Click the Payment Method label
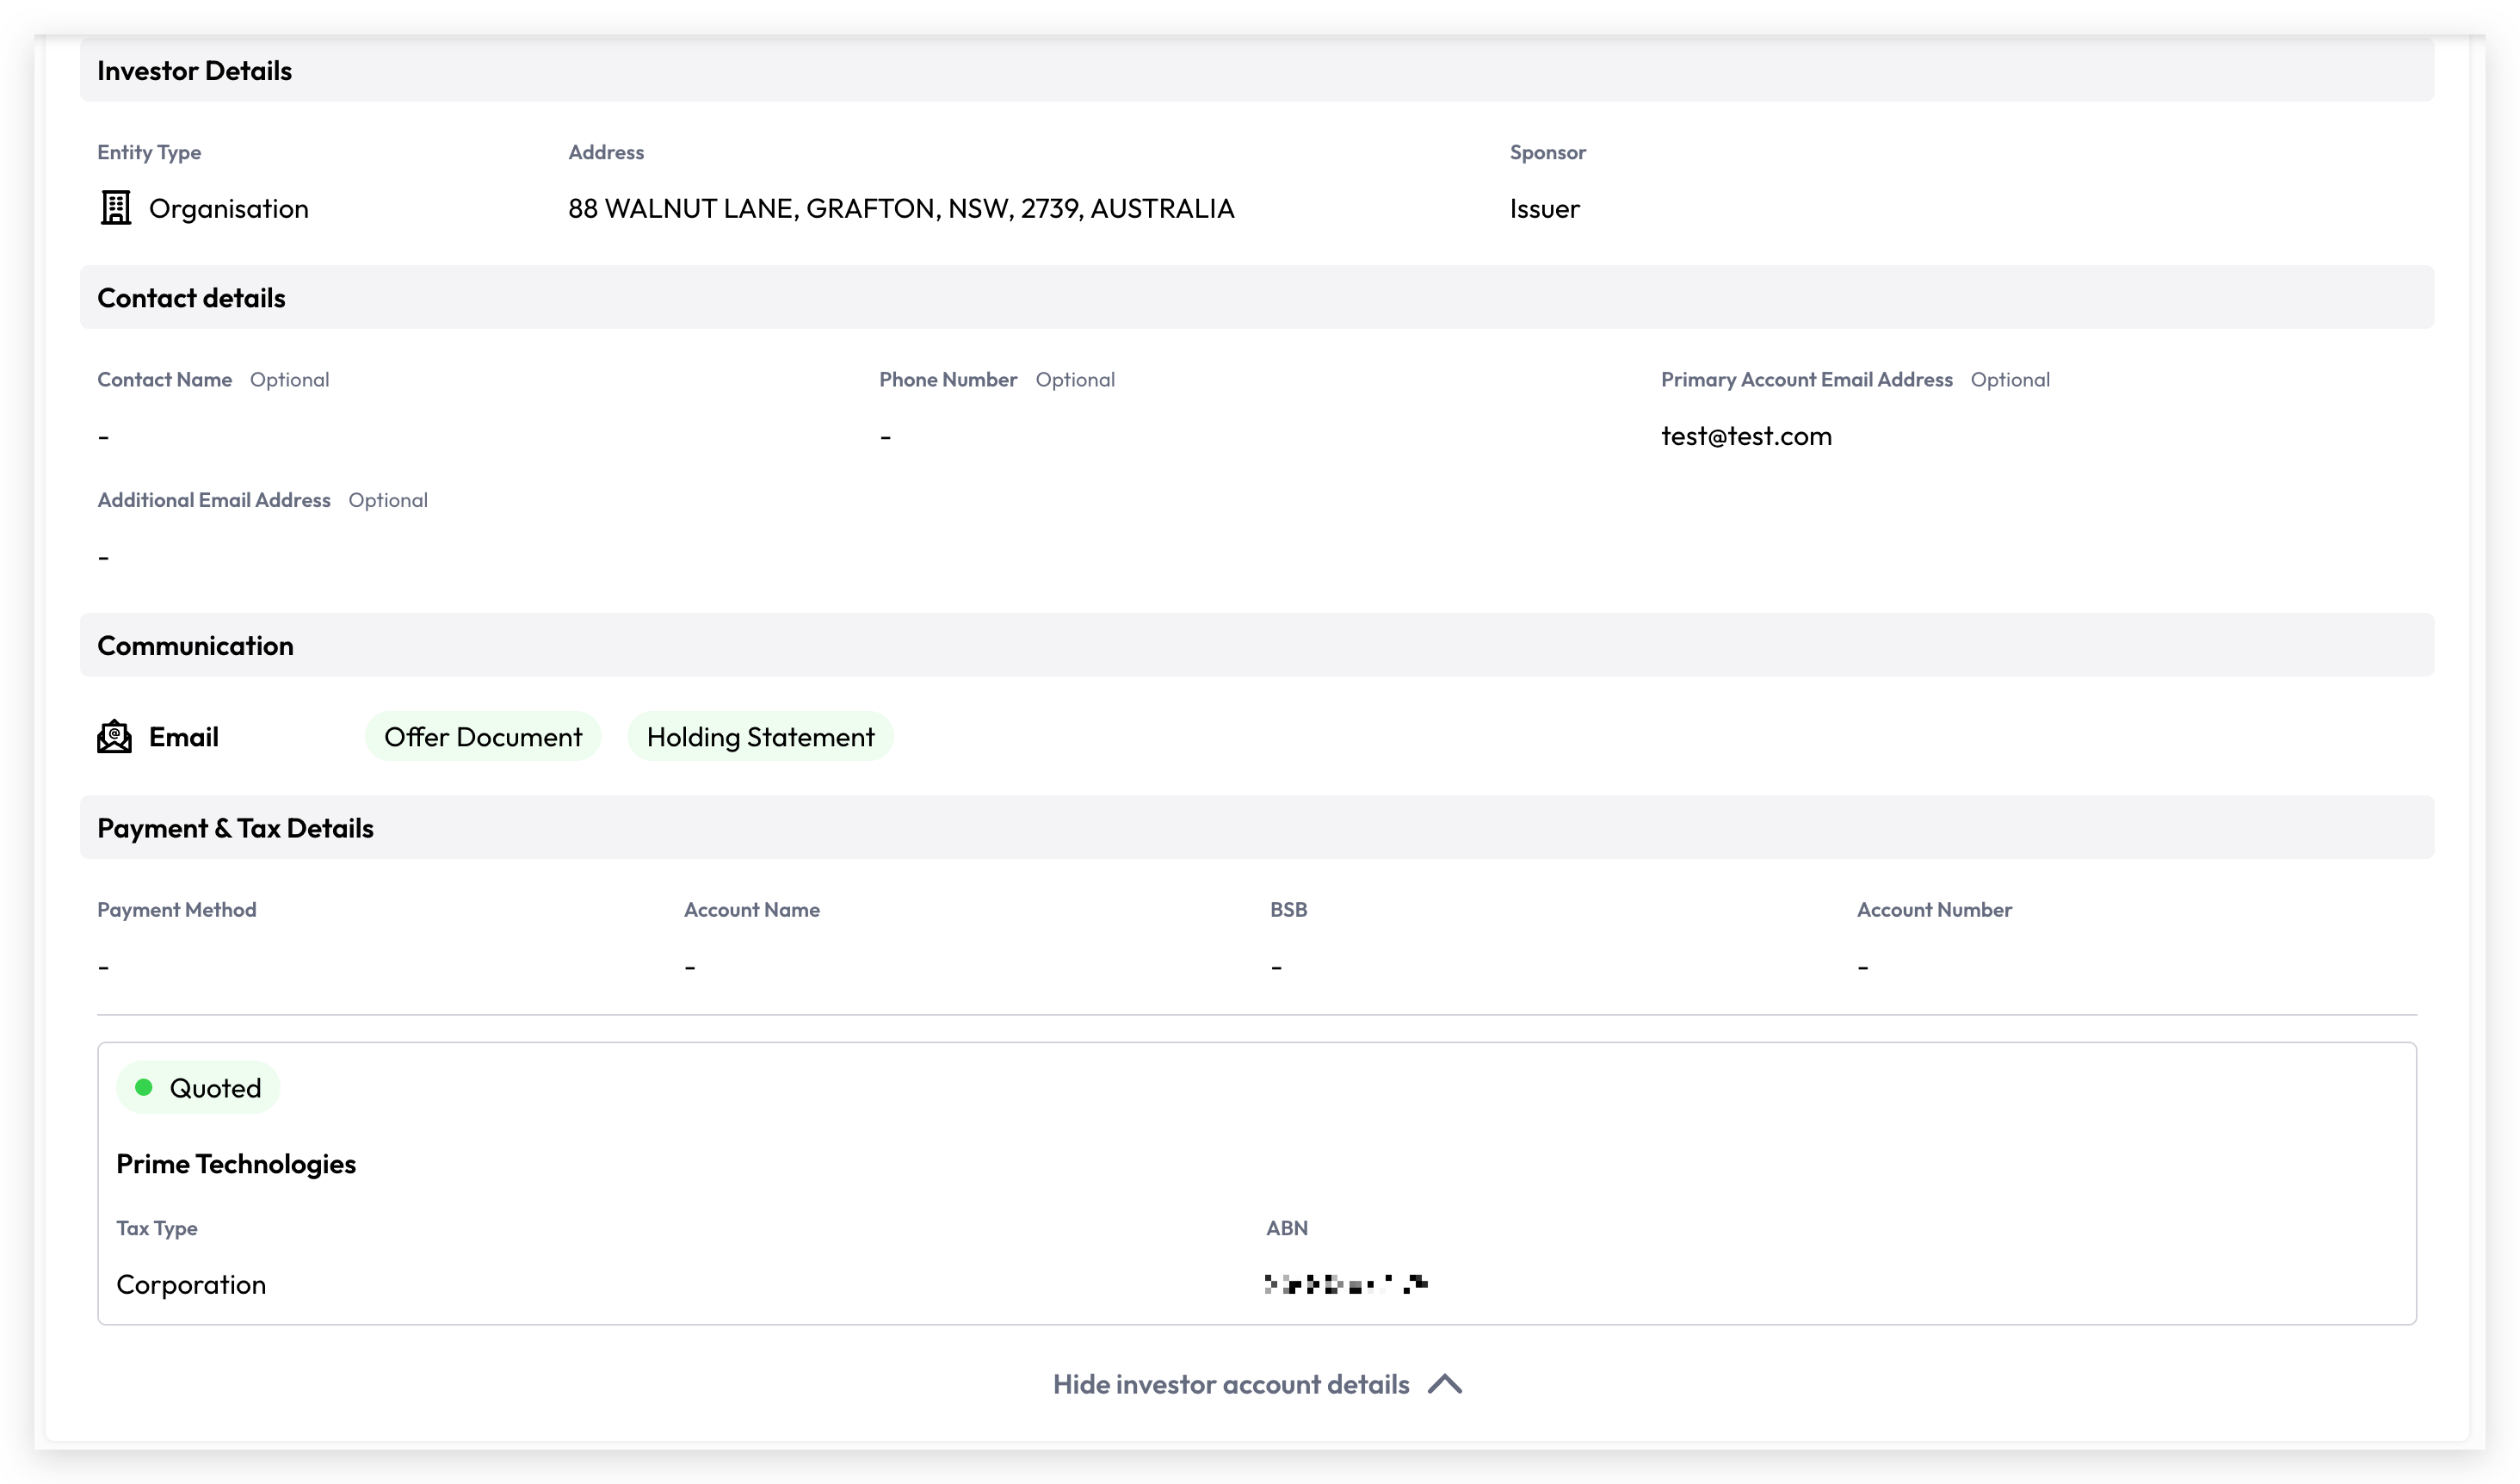Viewport: 2520px width, 1484px height. [177, 910]
